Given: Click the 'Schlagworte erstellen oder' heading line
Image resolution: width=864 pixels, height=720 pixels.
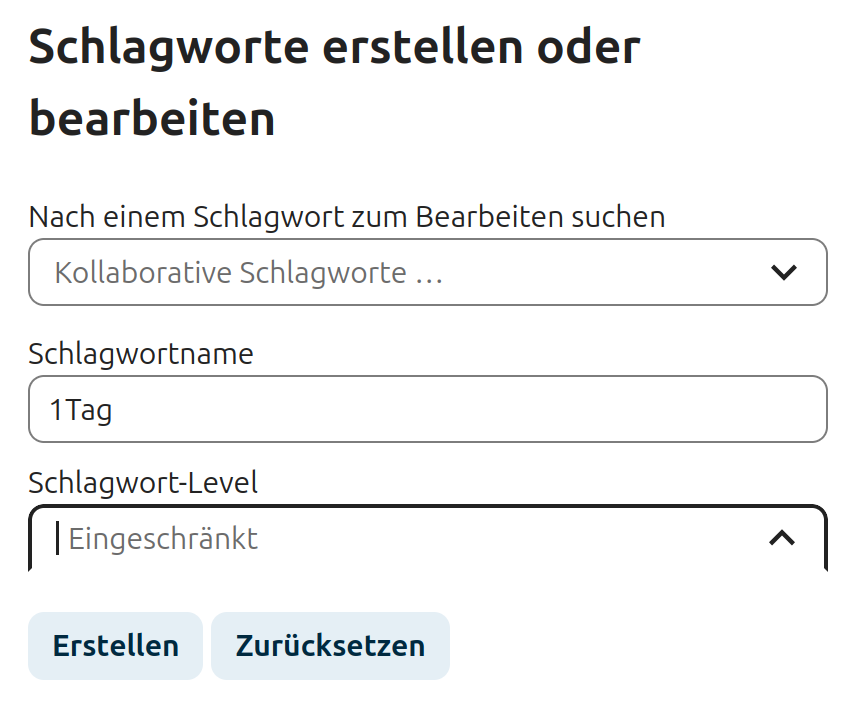Looking at the screenshot, I should (334, 47).
